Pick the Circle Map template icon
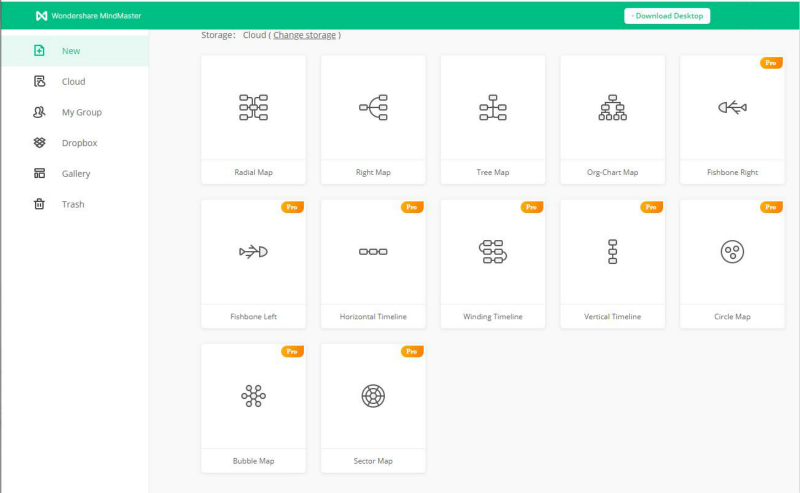This screenshot has height=493, width=800. (x=732, y=252)
